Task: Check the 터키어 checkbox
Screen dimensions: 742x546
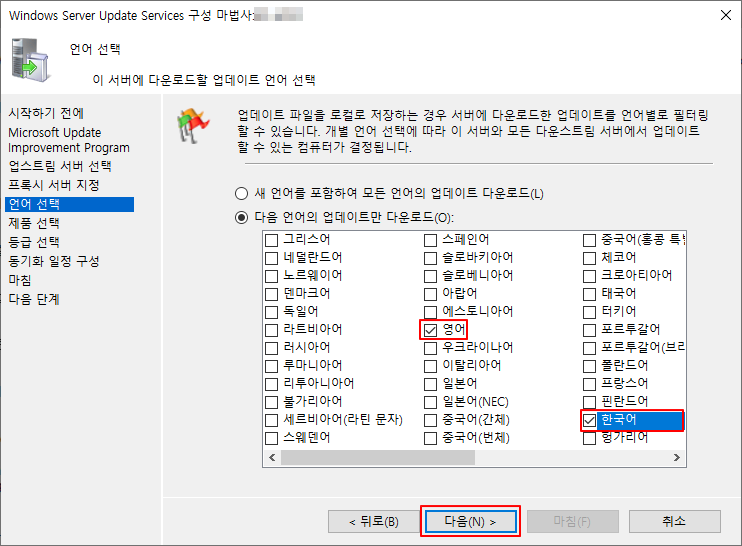Action: click(589, 312)
